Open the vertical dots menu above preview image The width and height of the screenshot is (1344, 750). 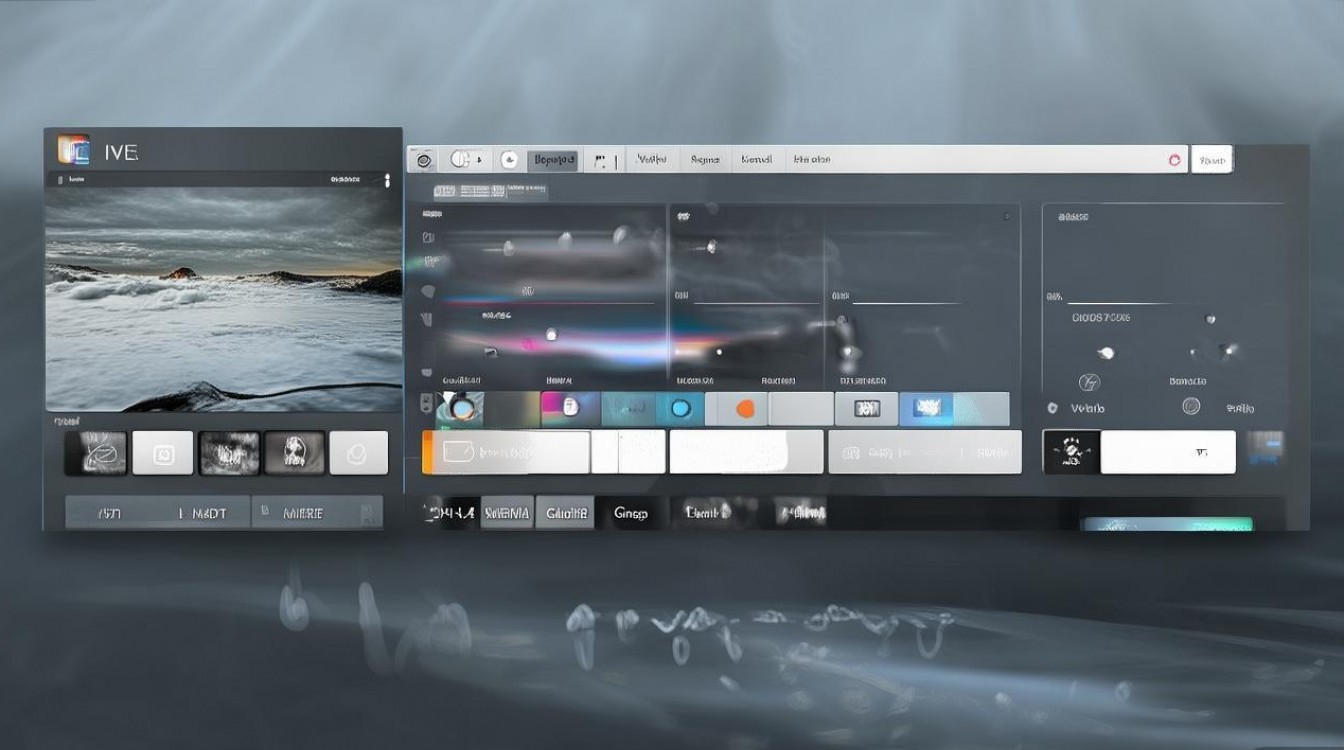[x=387, y=180]
